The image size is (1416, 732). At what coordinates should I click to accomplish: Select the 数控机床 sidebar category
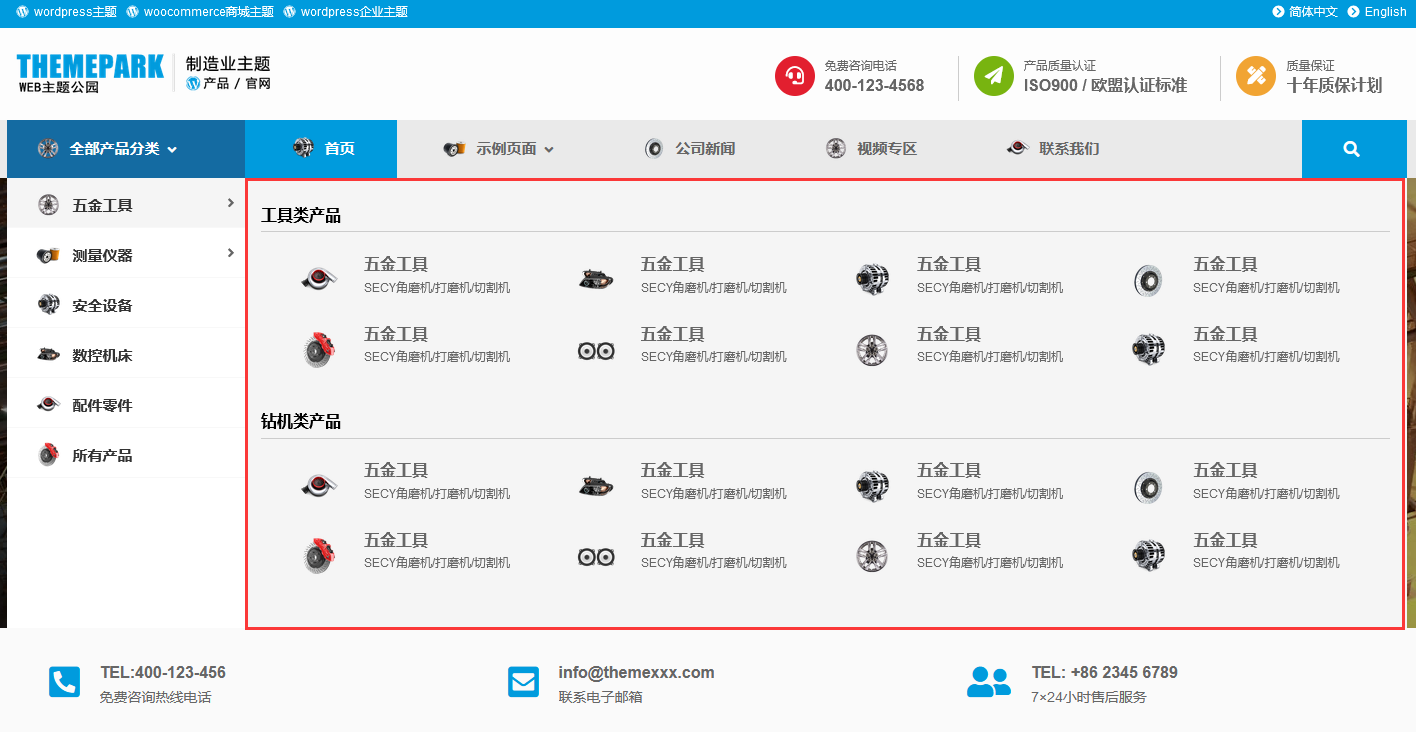104,354
